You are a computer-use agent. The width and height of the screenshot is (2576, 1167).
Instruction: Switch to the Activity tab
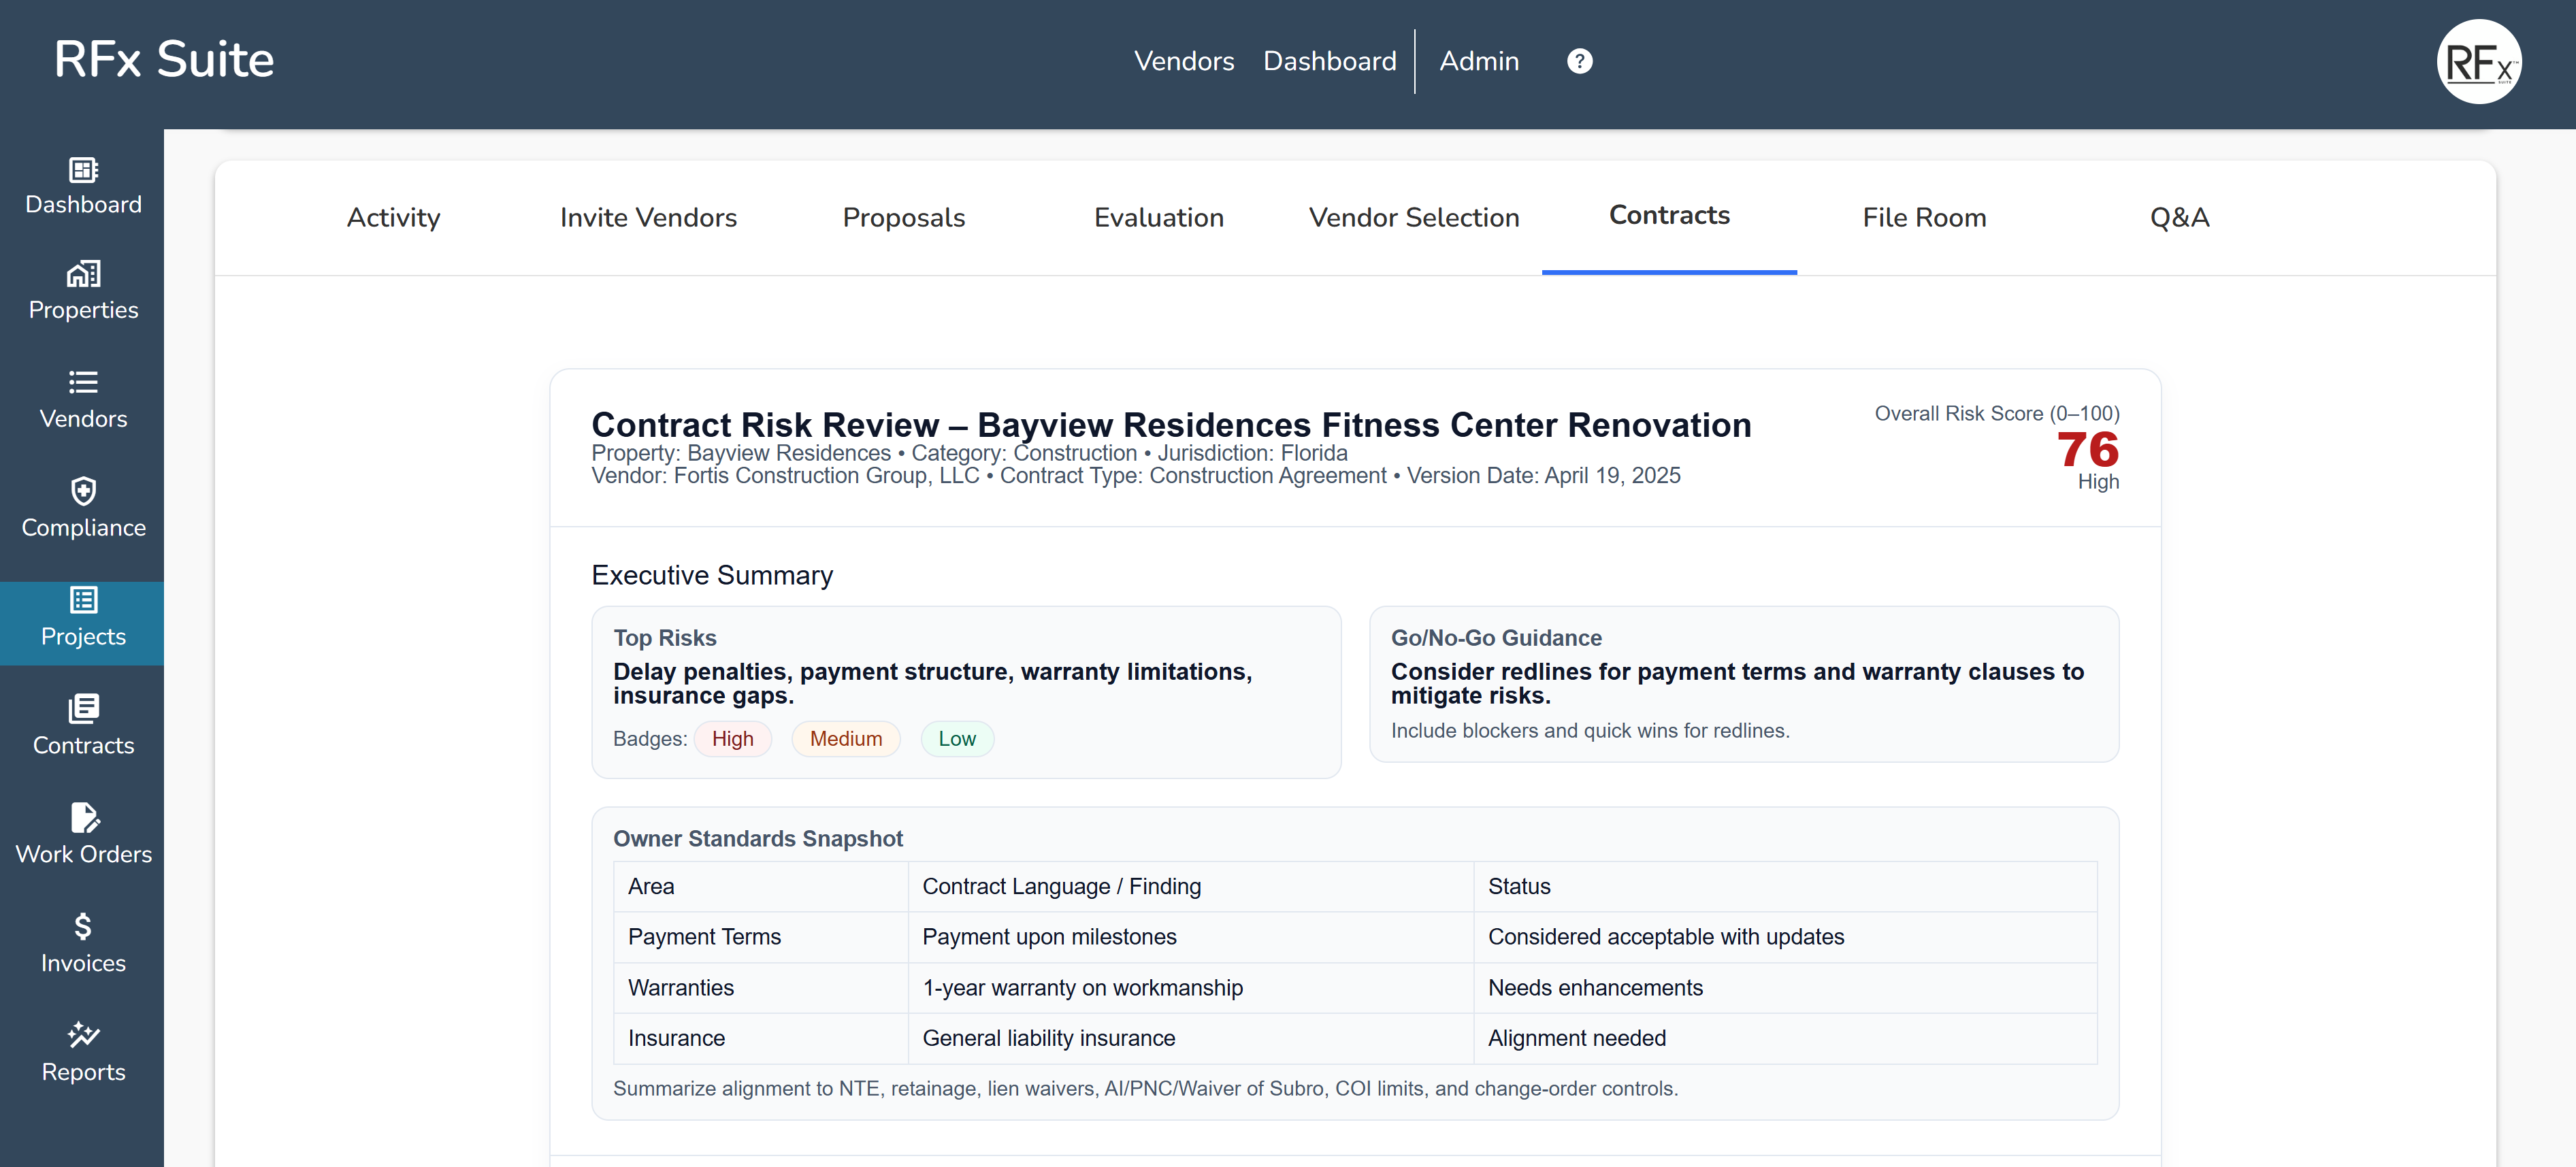tap(393, 217)
